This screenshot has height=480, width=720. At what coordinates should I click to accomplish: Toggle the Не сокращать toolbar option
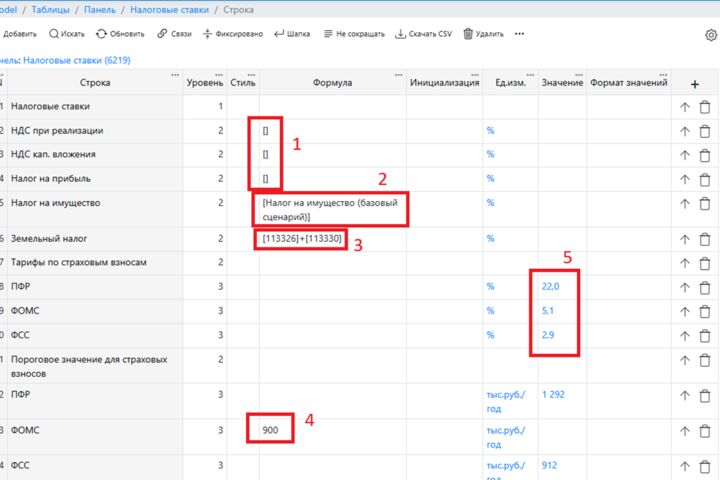point(354,34)
